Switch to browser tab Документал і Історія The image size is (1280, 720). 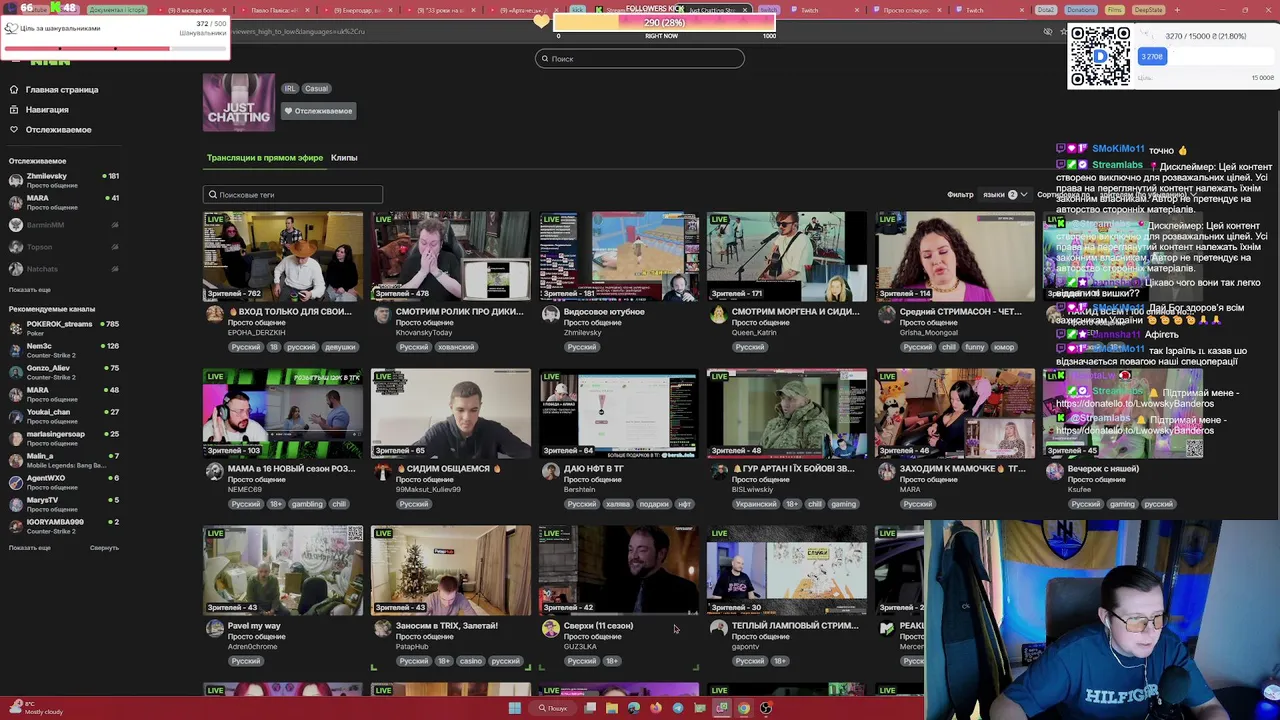click(118, 10)
